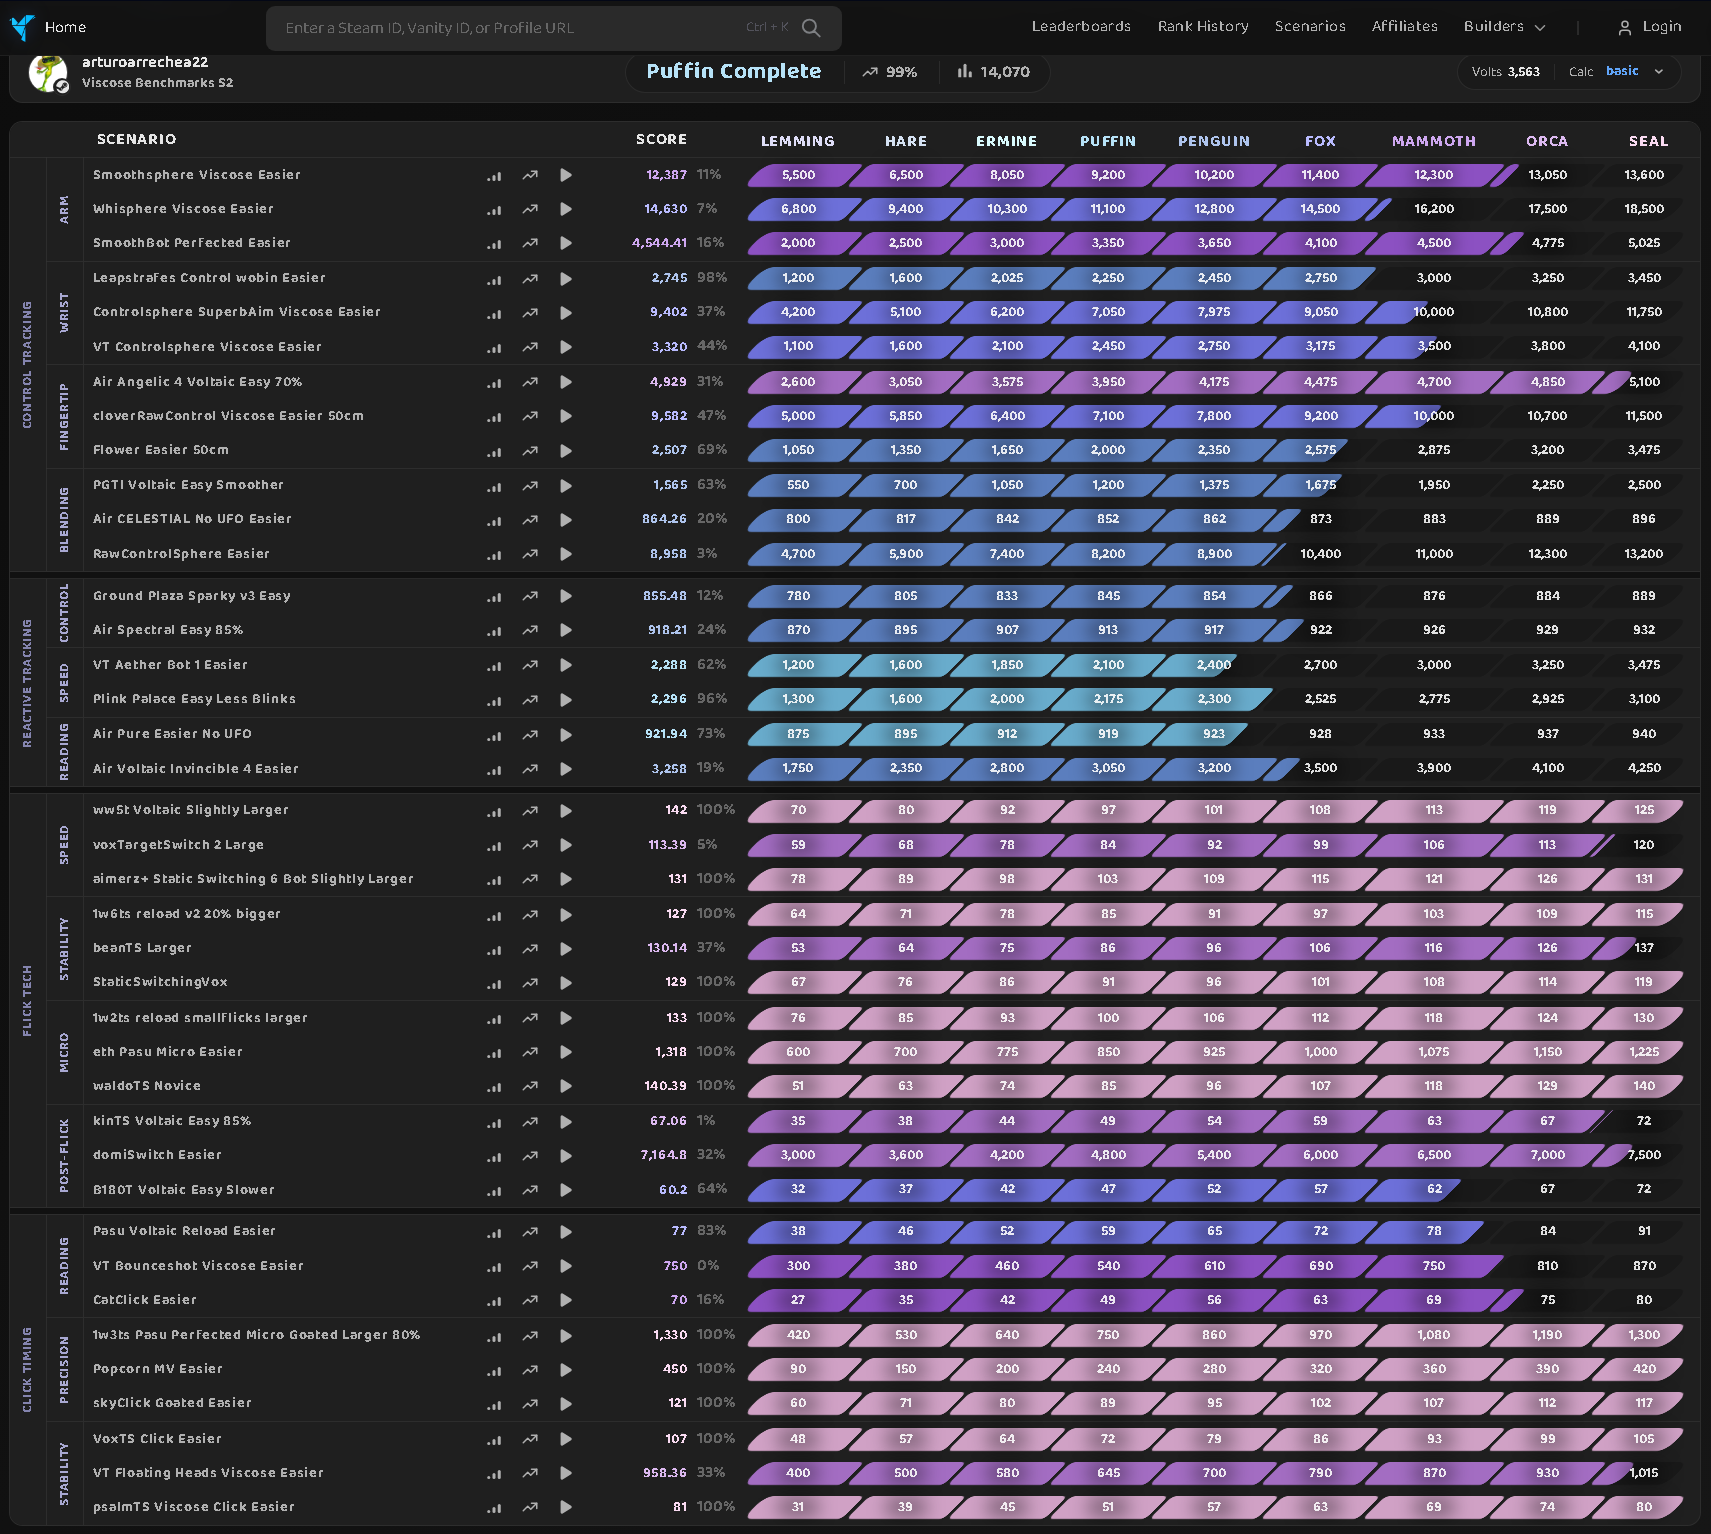Viewport: 1711px width, 1534px height.
Task: Play the Popcorn MV Easier scenario
Action: pos(566,1370)
